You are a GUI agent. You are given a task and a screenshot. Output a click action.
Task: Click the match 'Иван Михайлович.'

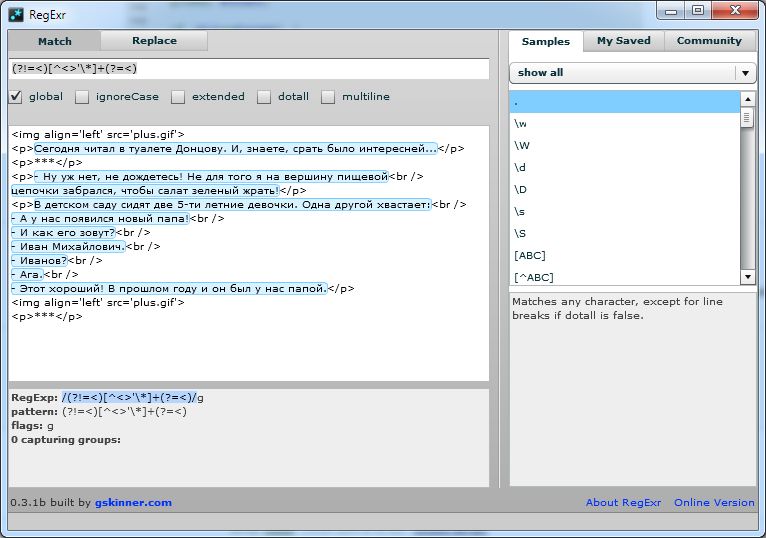[x=68, y=247]
